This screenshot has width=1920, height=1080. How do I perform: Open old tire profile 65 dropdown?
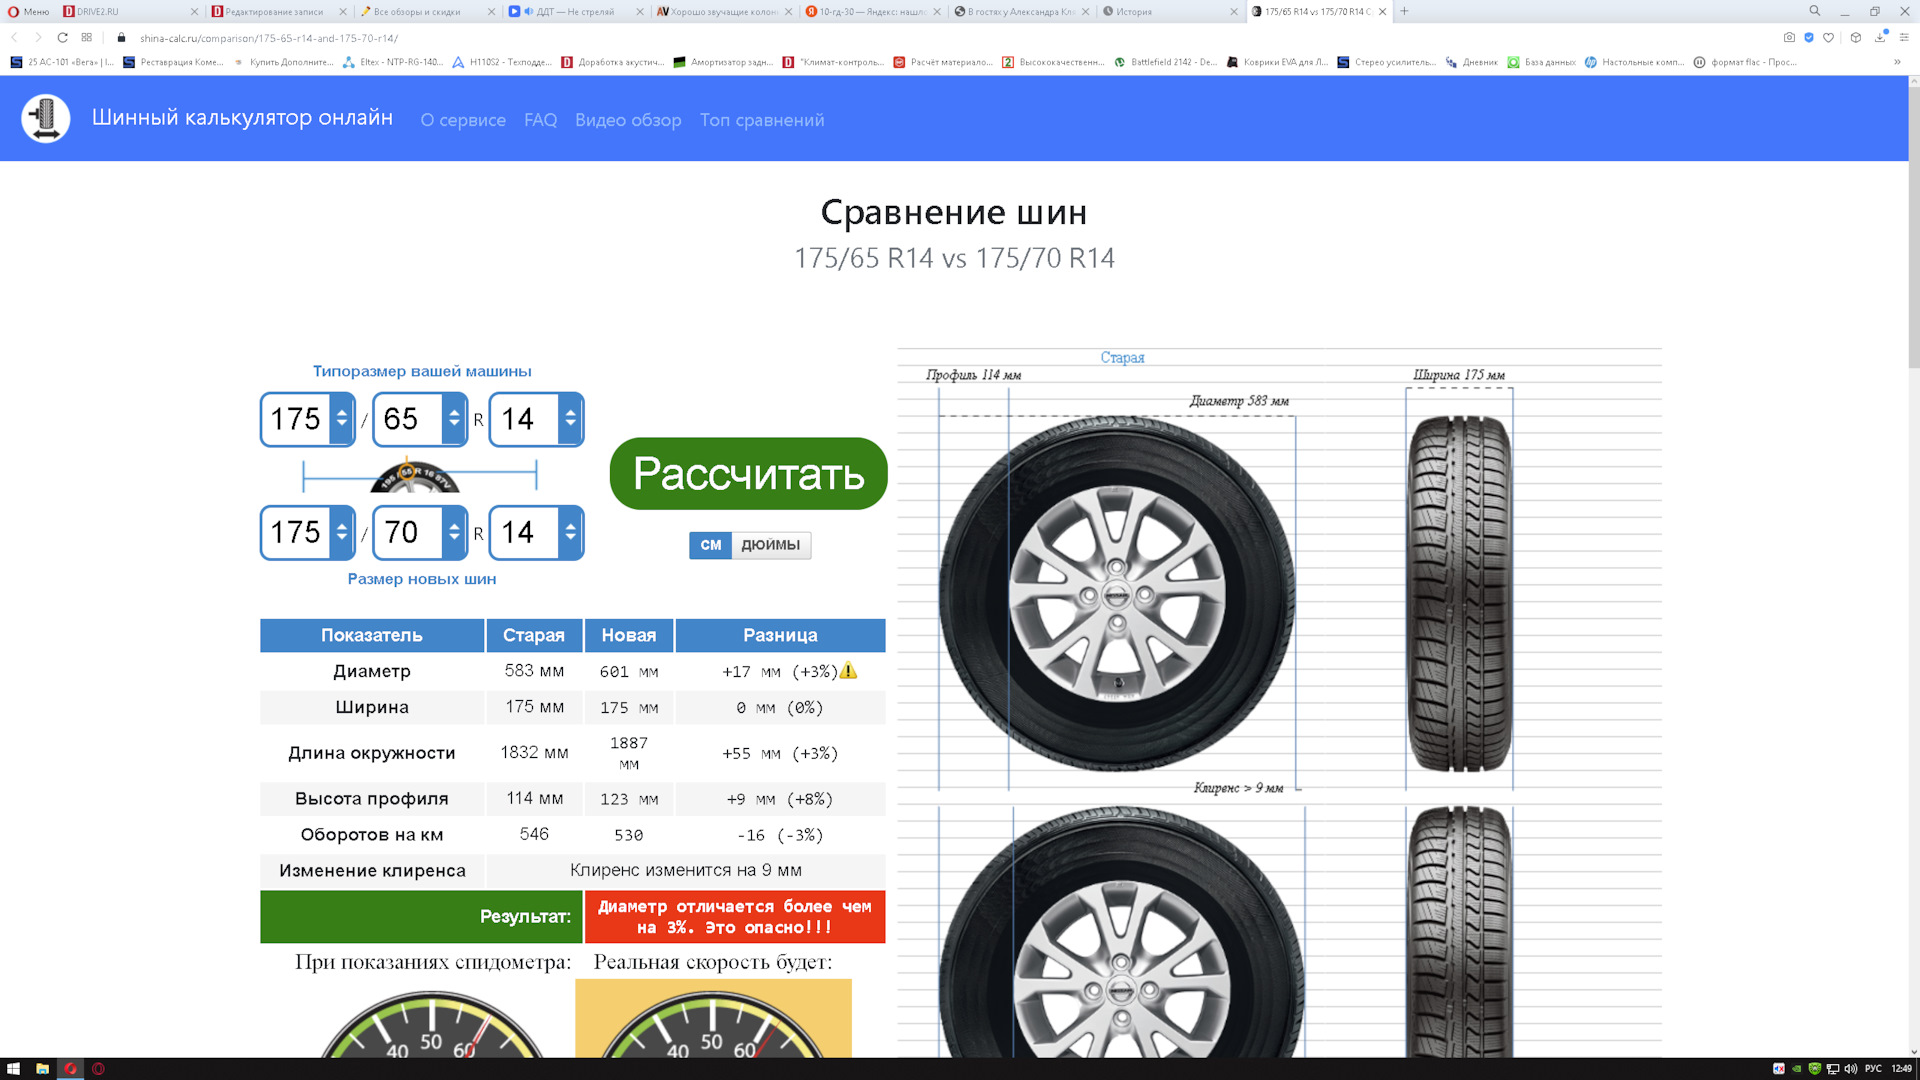420,419
